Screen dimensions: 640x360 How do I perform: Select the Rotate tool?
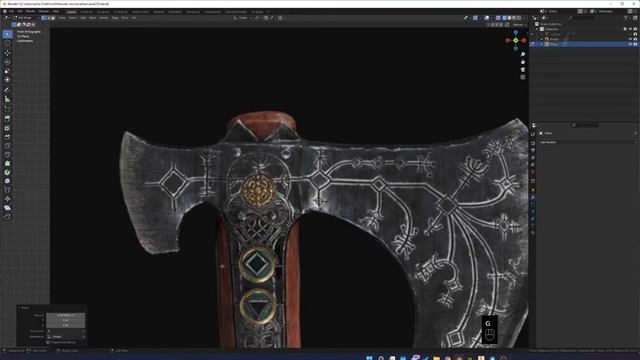7,62
